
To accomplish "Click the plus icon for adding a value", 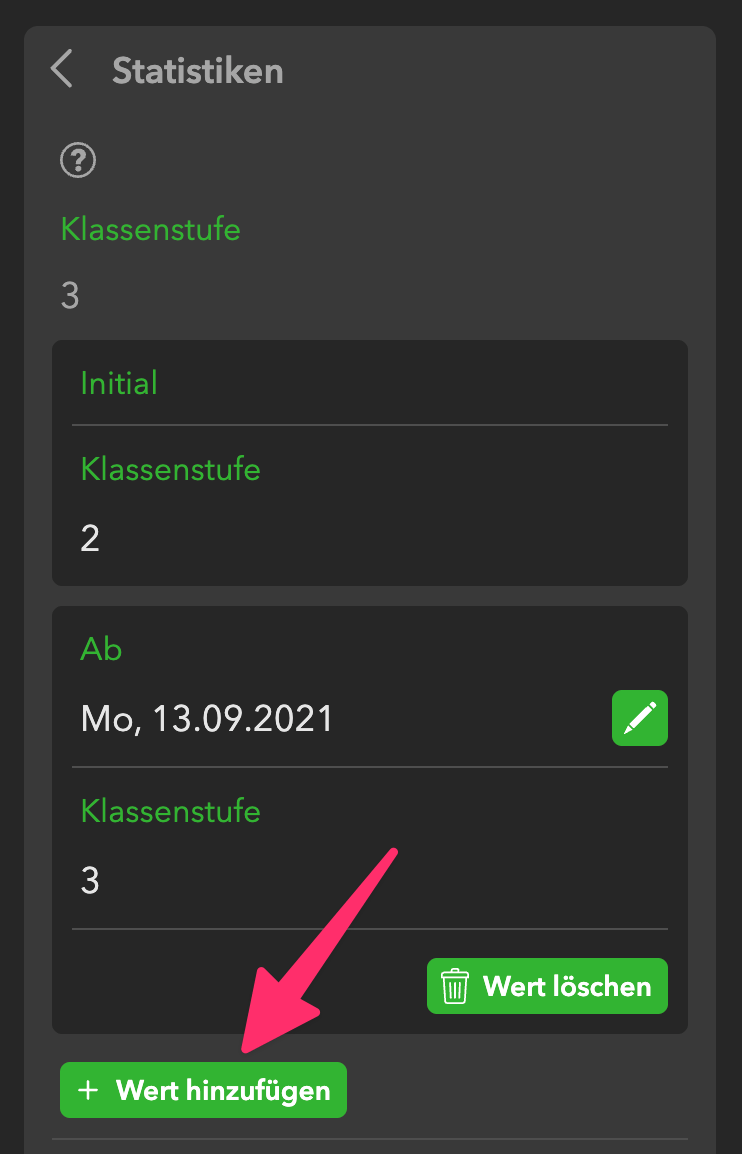I will tap(88, 1090).
